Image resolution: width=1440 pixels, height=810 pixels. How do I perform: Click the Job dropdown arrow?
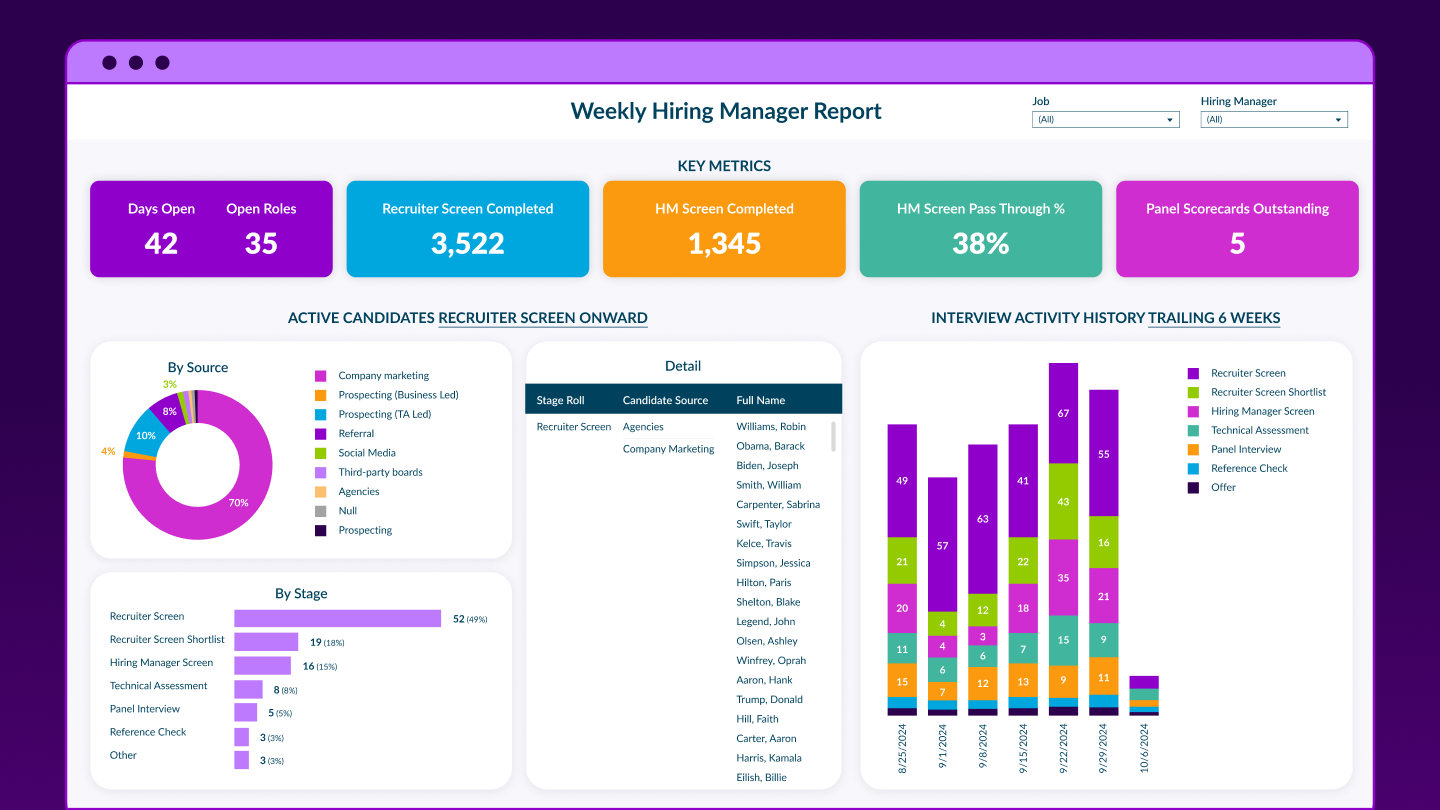[1170, 120]
